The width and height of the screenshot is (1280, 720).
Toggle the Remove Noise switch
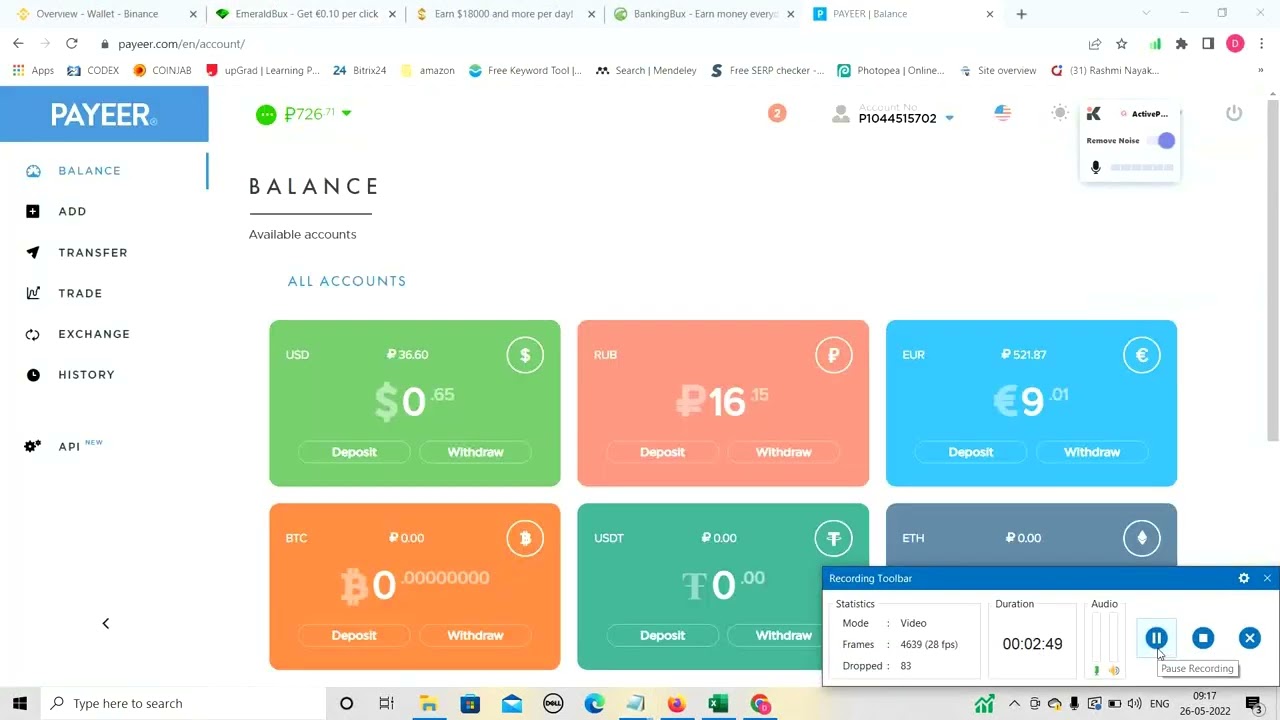1162,141
